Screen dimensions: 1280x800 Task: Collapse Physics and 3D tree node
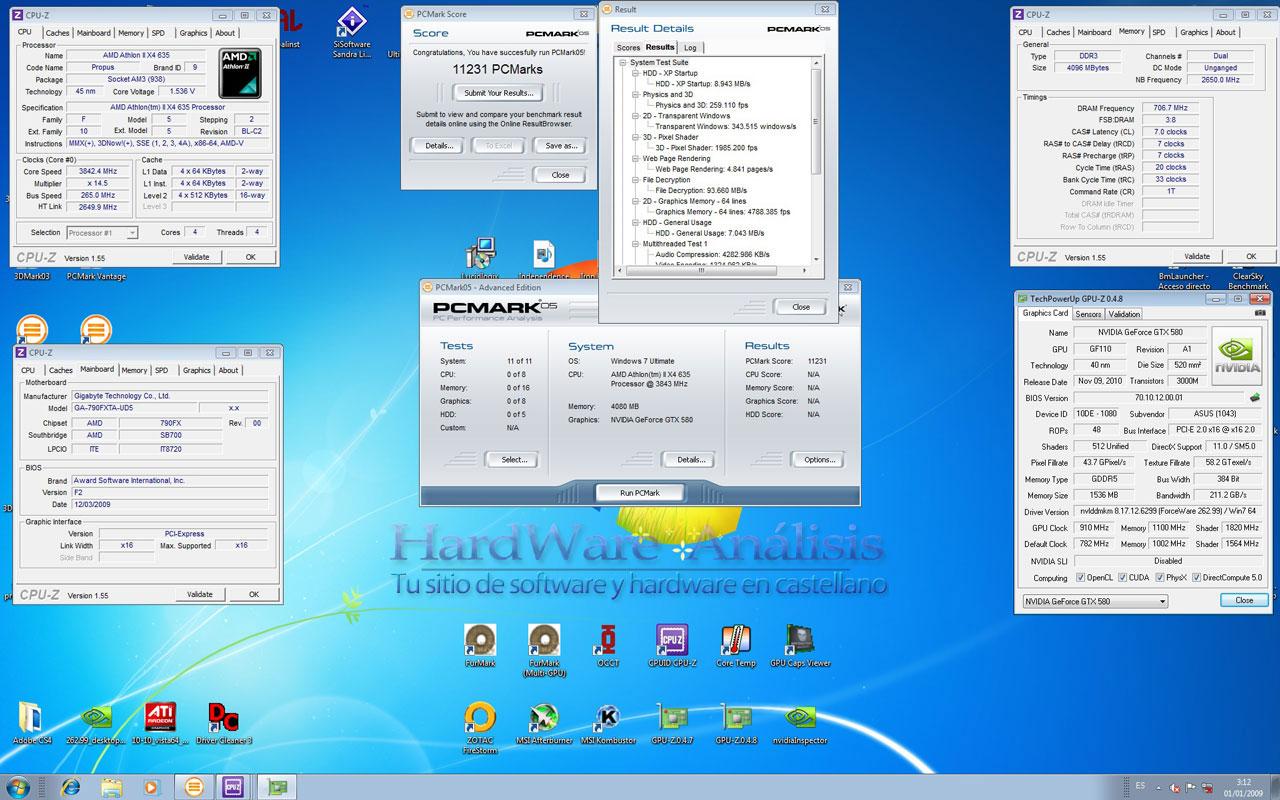635,94
